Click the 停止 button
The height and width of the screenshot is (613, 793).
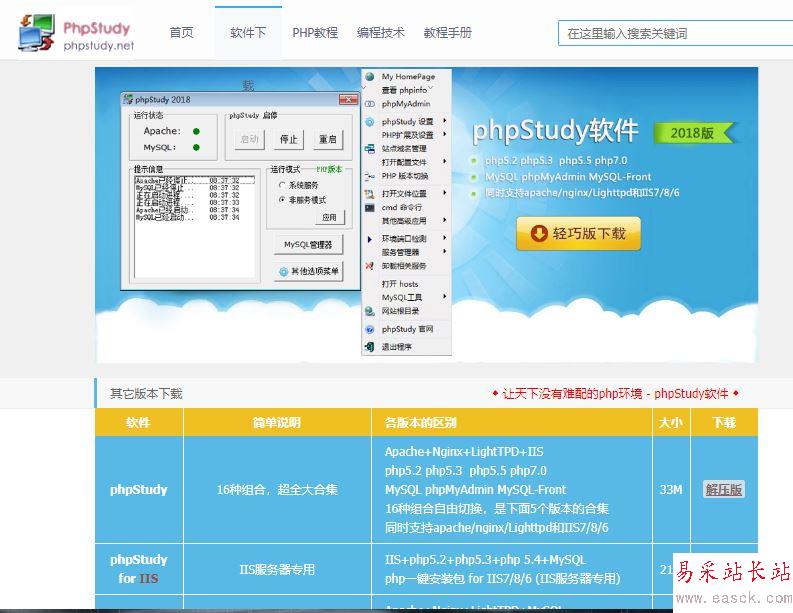click(289, 139)
